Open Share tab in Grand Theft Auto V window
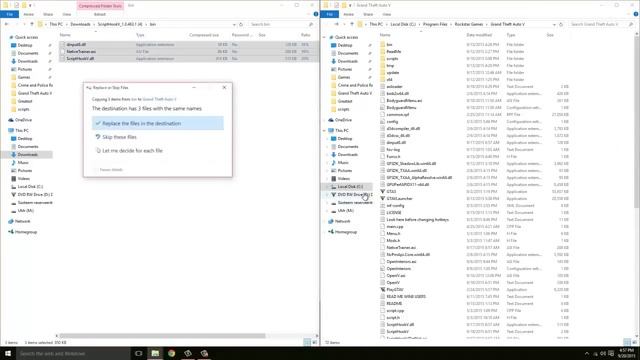 pyautogui.click(x=368, y=14)
